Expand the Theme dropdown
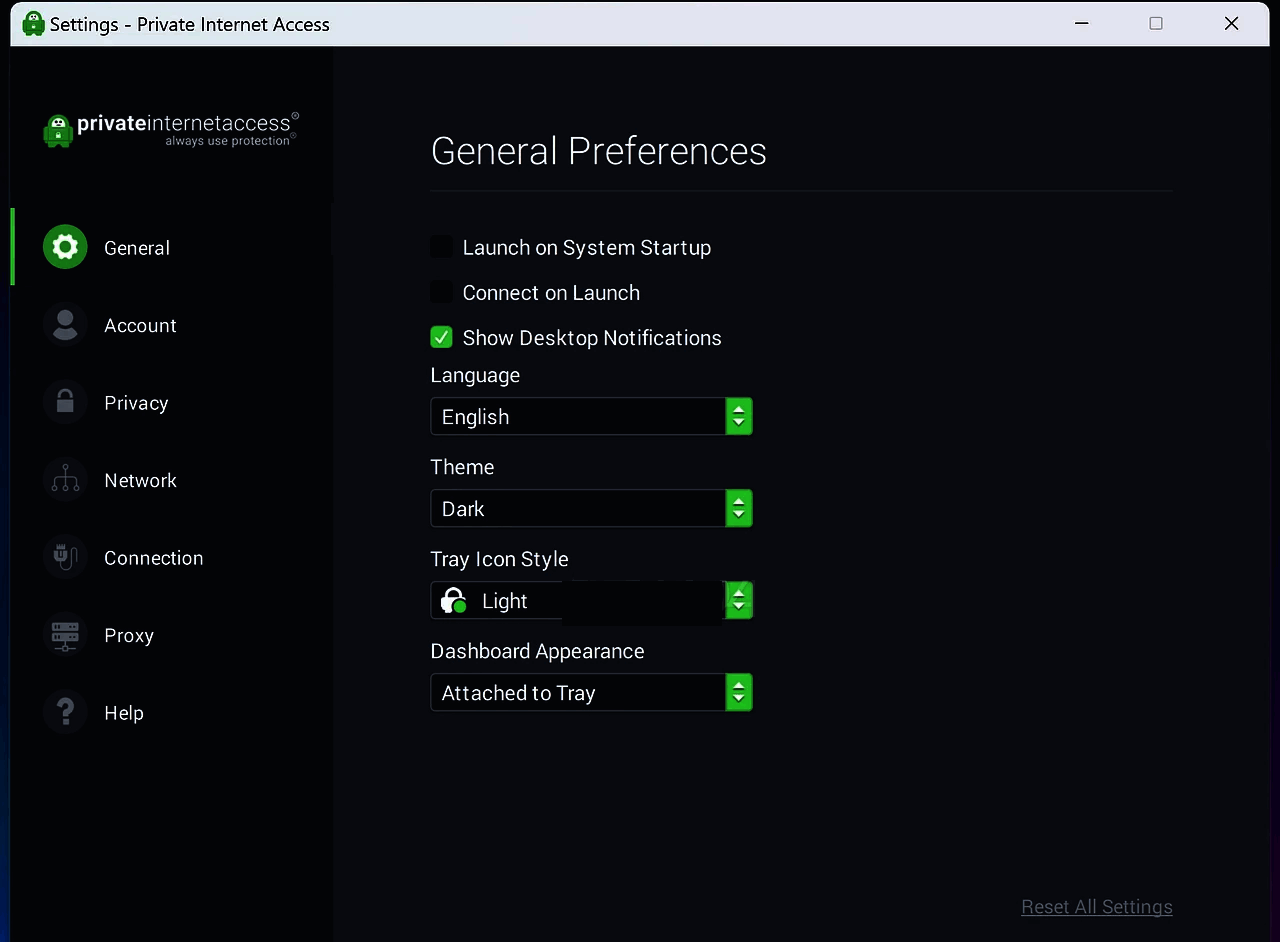Screen dimensions: 1280x942 tap(590, 509)
